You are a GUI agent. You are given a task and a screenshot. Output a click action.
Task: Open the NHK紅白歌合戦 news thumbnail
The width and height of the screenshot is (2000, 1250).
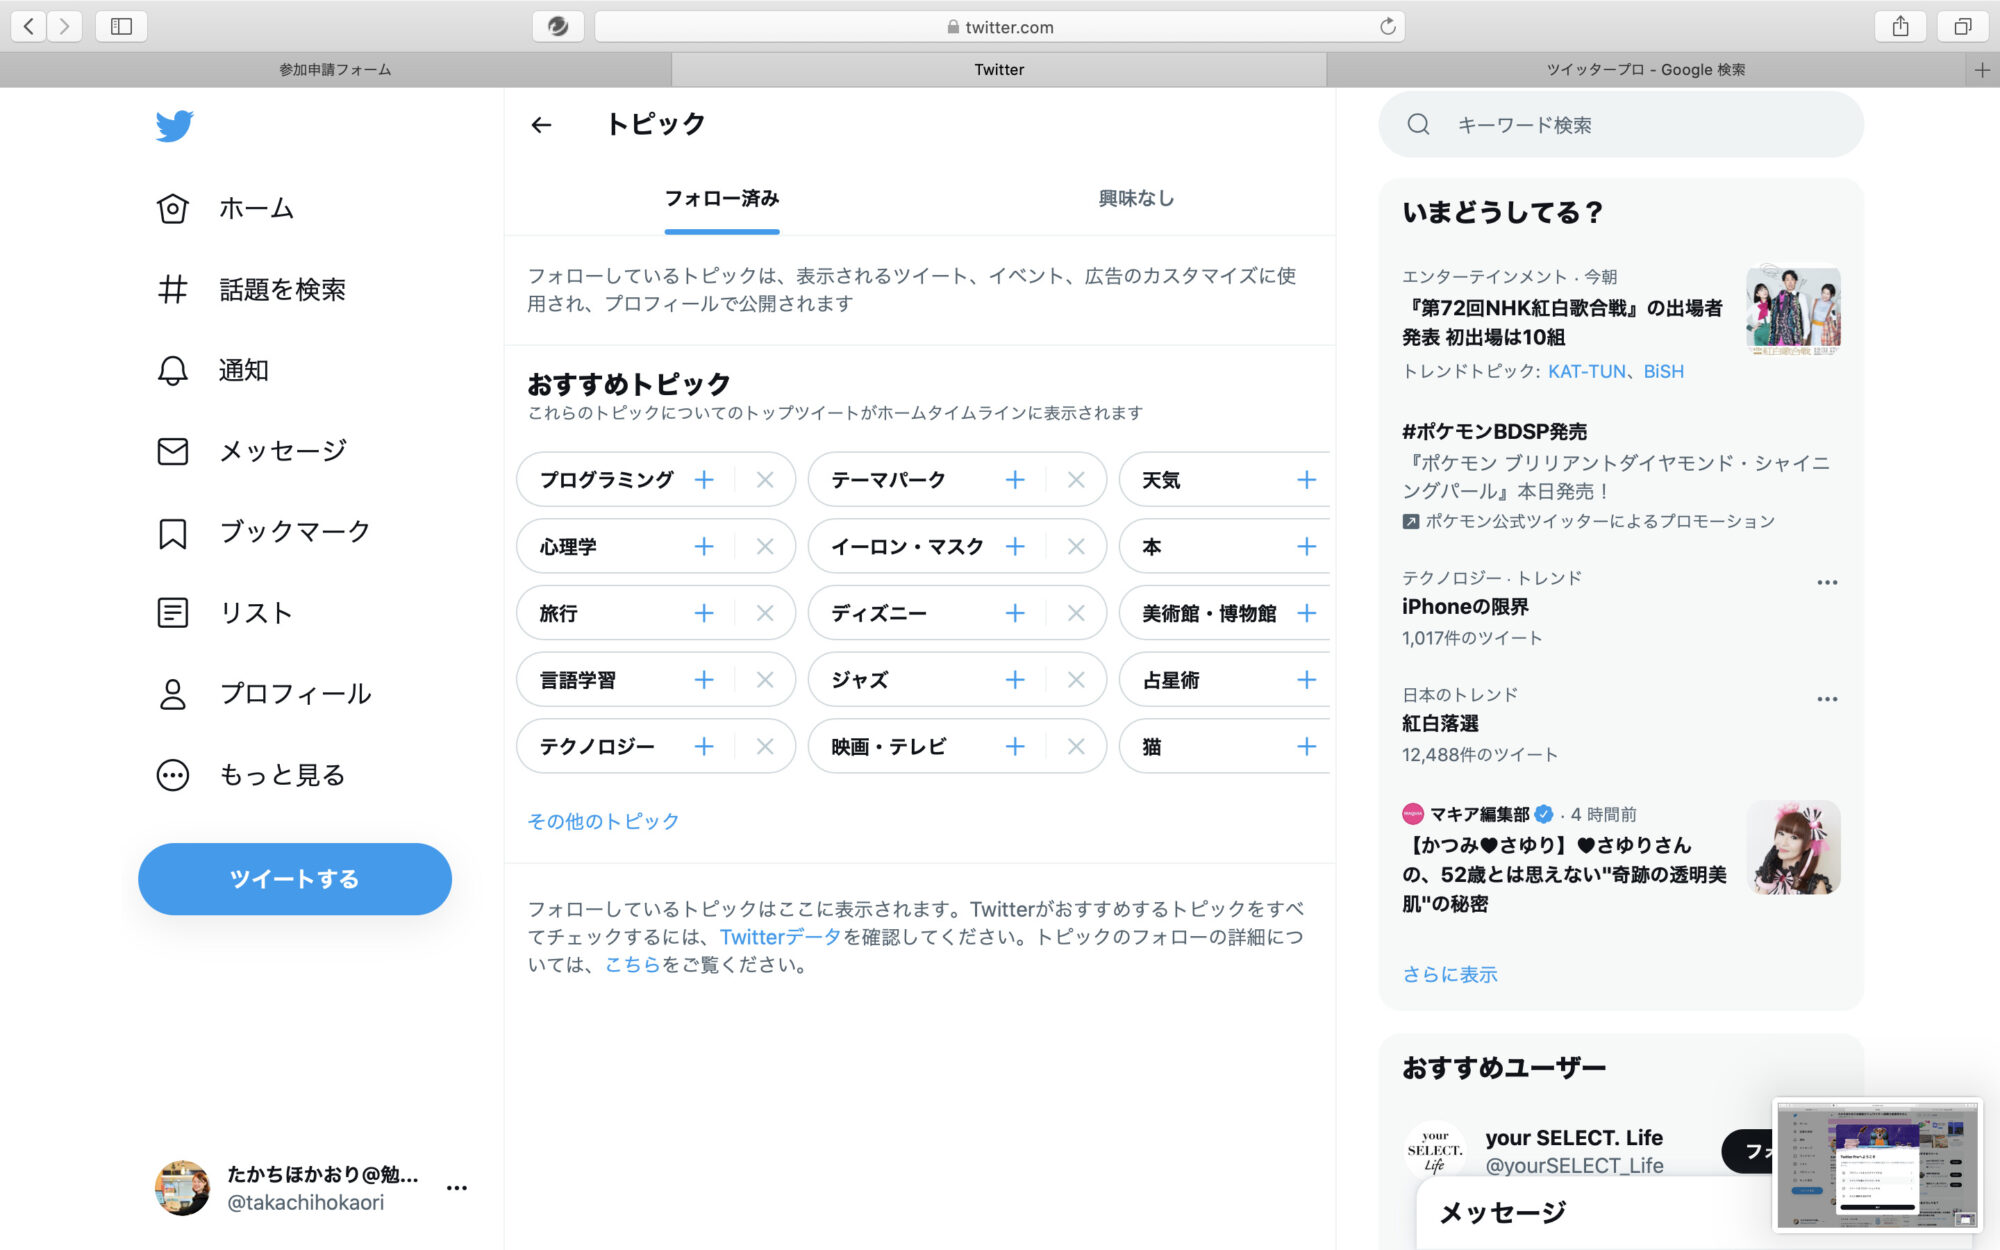coord(1794,309)
